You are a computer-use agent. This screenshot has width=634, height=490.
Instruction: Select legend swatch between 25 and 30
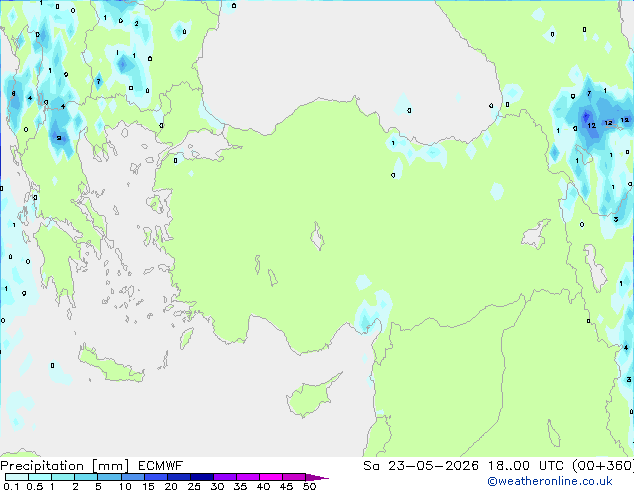(x=202, y=477)
